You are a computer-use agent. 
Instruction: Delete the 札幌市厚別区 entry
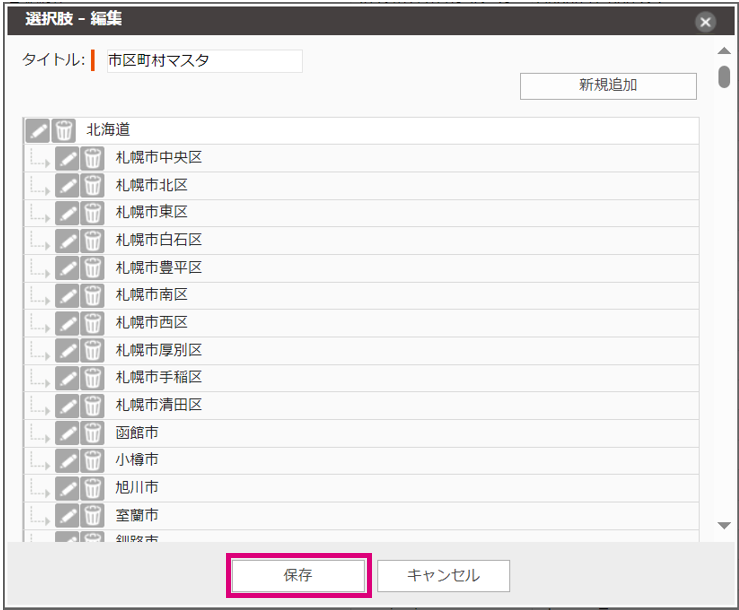pos(92,351)
